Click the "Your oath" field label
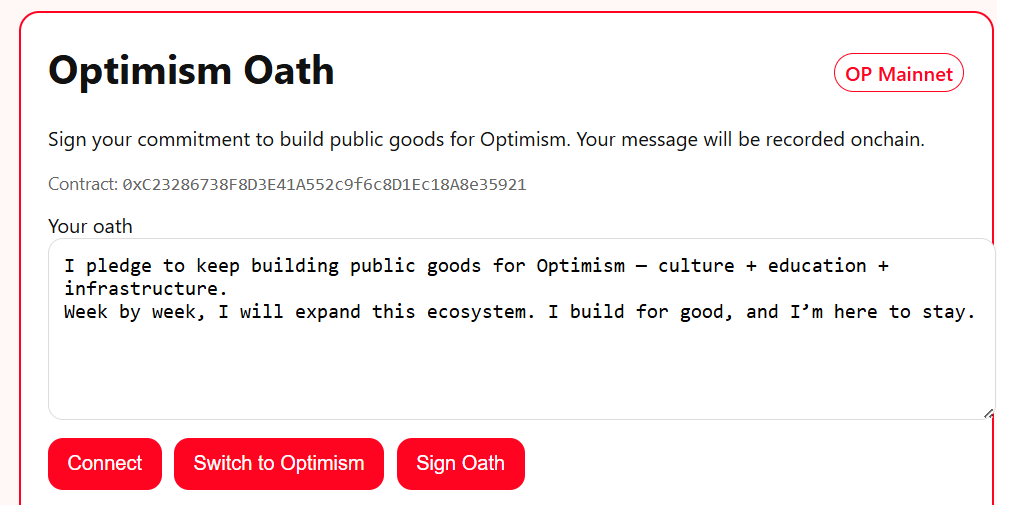 pos(90,226)
